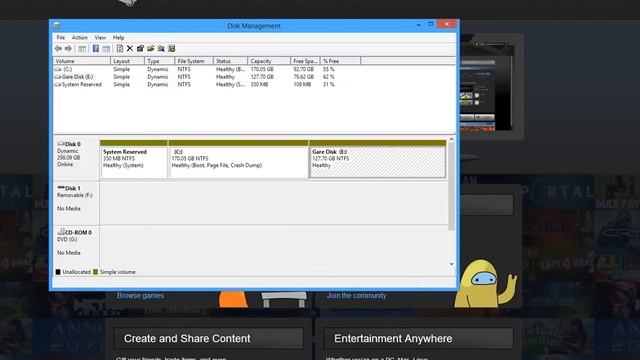This screenshot has width=640, height=360.
Task: Click the scrollbar down arrow in disk pane
Action: tap(451, 264)
